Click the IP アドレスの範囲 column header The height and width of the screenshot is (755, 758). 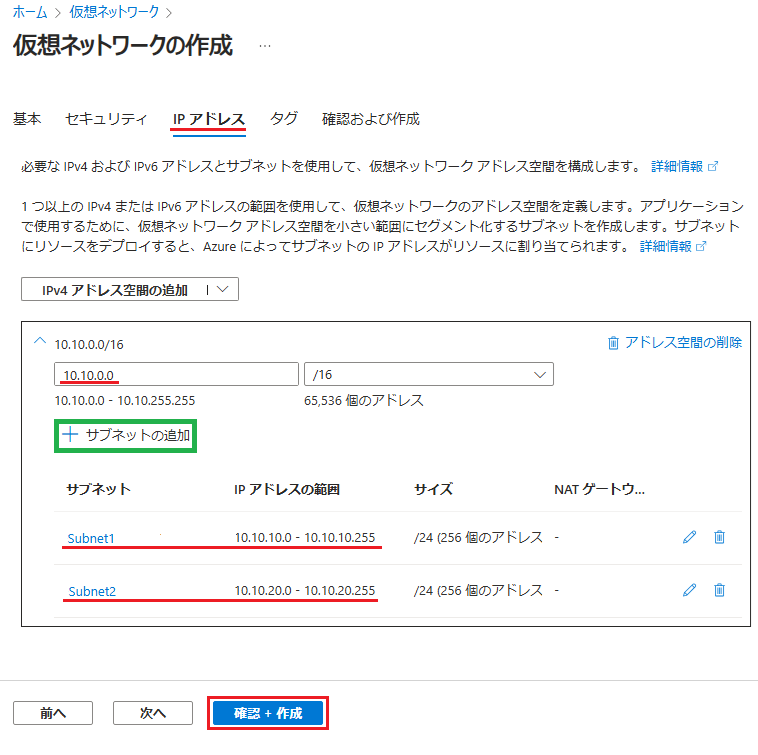coord(287,489)
